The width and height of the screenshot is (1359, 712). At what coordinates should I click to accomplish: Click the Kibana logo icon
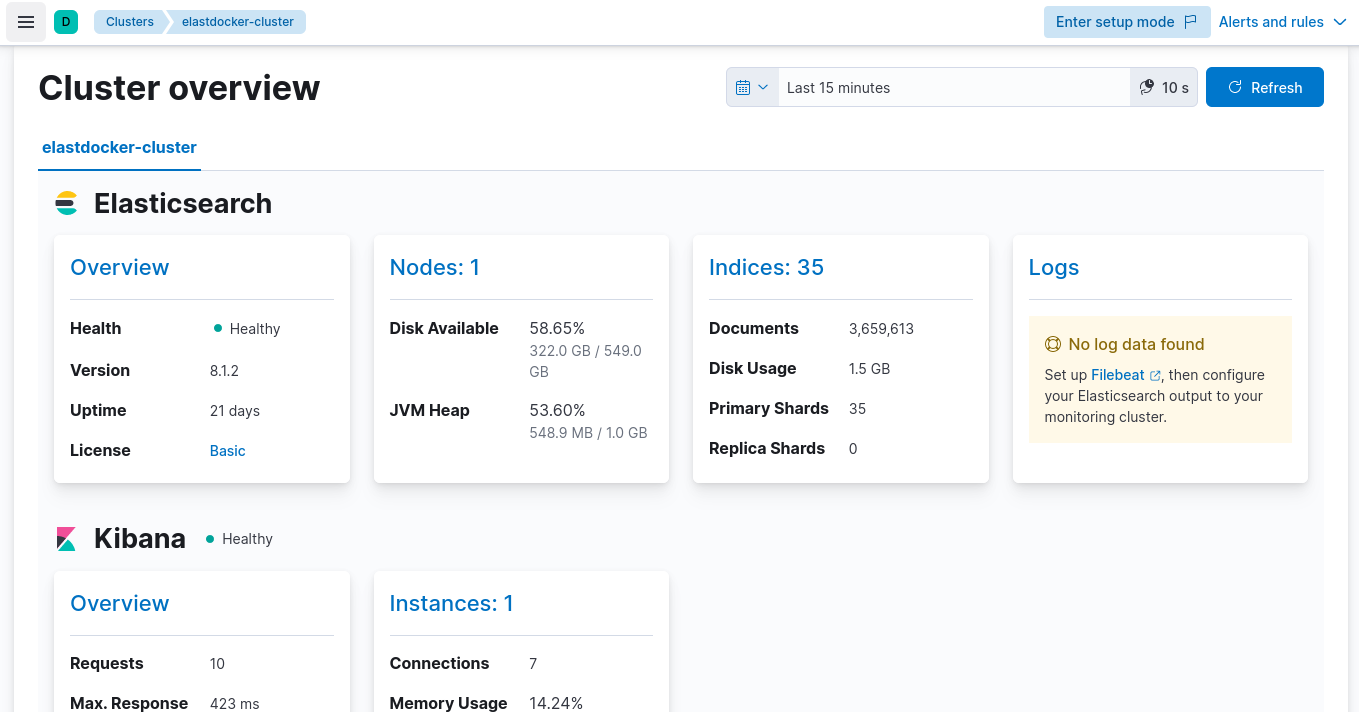tap(66, 538)
